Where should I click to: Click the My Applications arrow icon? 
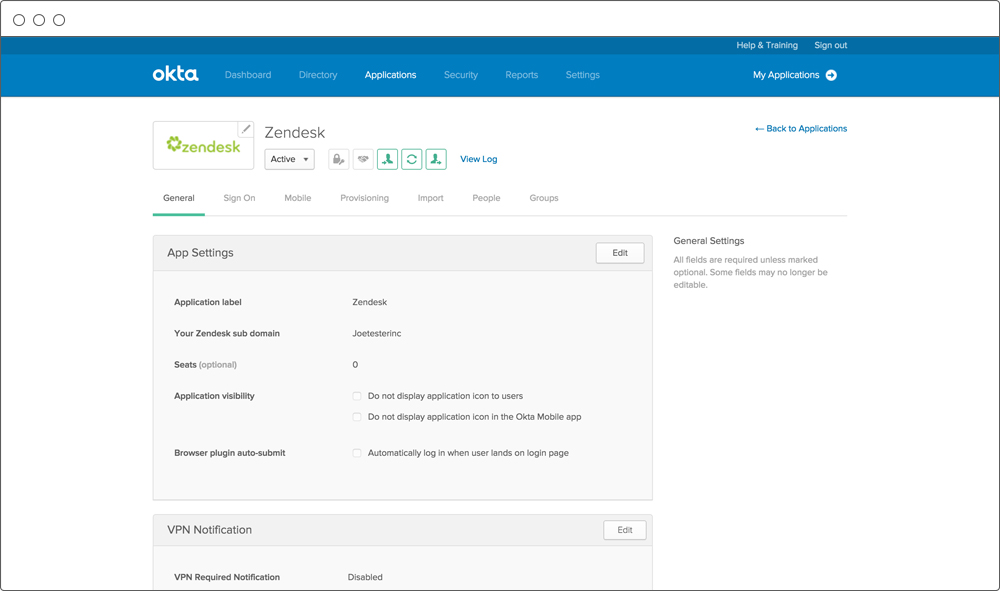831,75
